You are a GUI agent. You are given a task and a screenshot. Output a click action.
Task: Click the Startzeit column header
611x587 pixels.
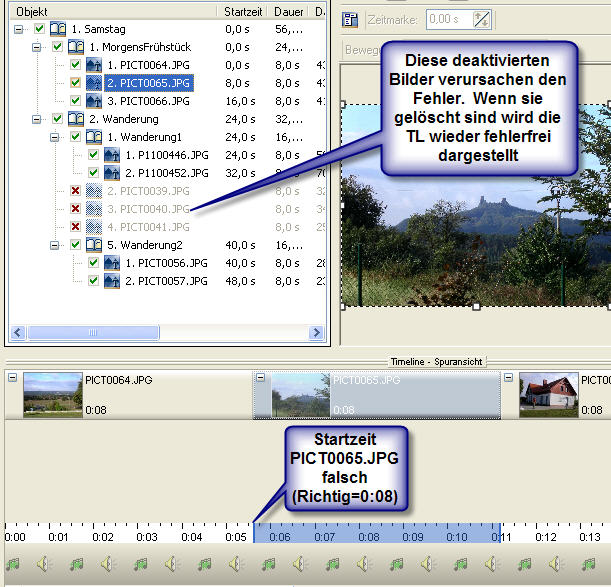point(245,11)
